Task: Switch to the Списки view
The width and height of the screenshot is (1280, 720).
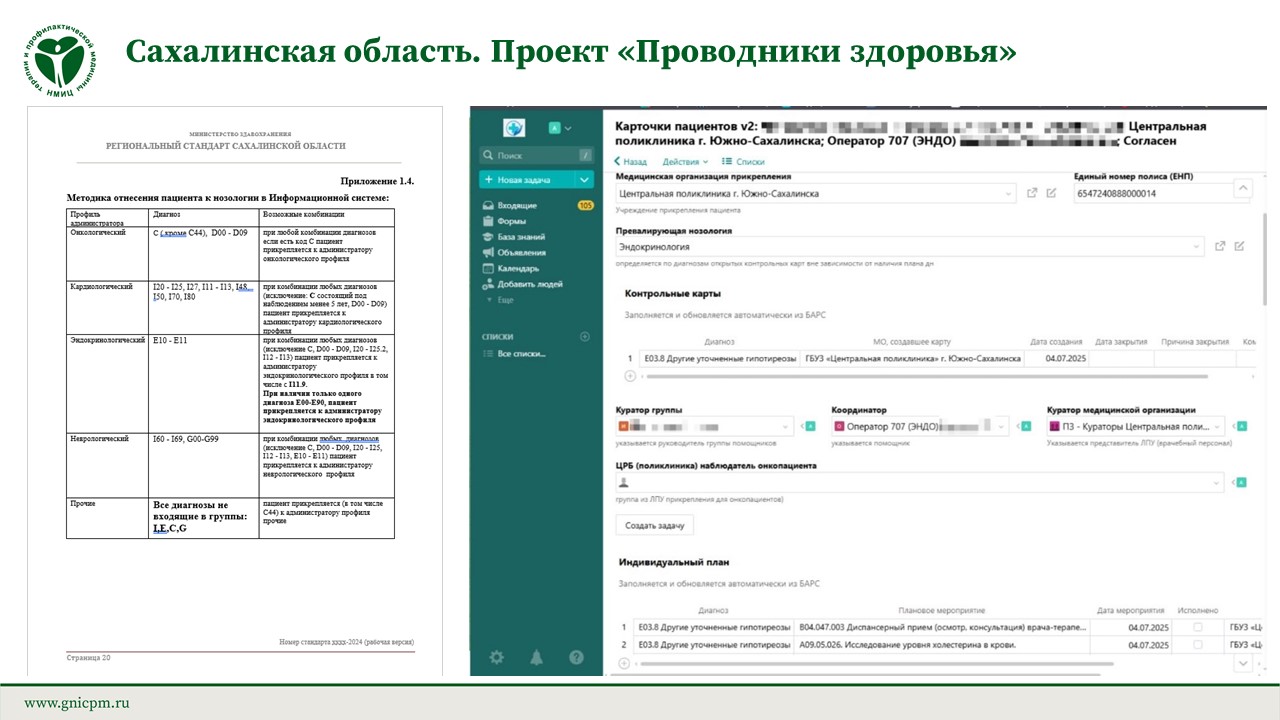Action: pos(743,161)
